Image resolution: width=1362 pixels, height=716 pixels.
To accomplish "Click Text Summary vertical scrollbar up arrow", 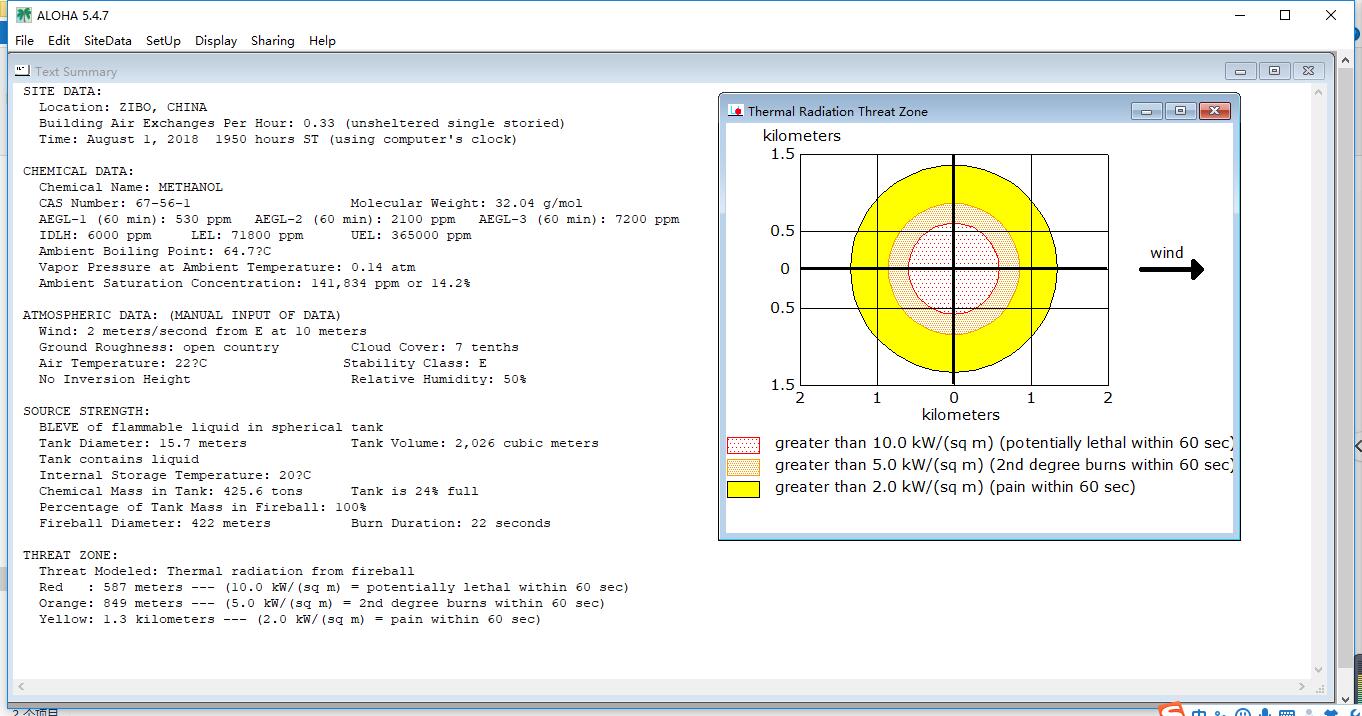I will coord(1319,93).
